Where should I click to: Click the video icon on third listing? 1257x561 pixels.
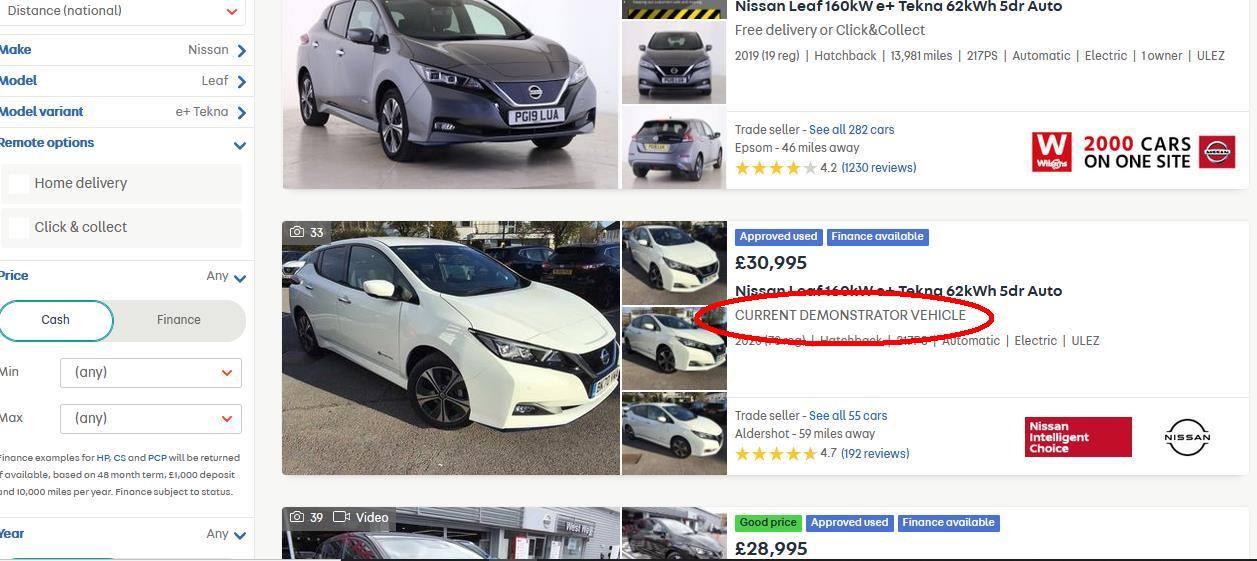click(x=341, y=517)
